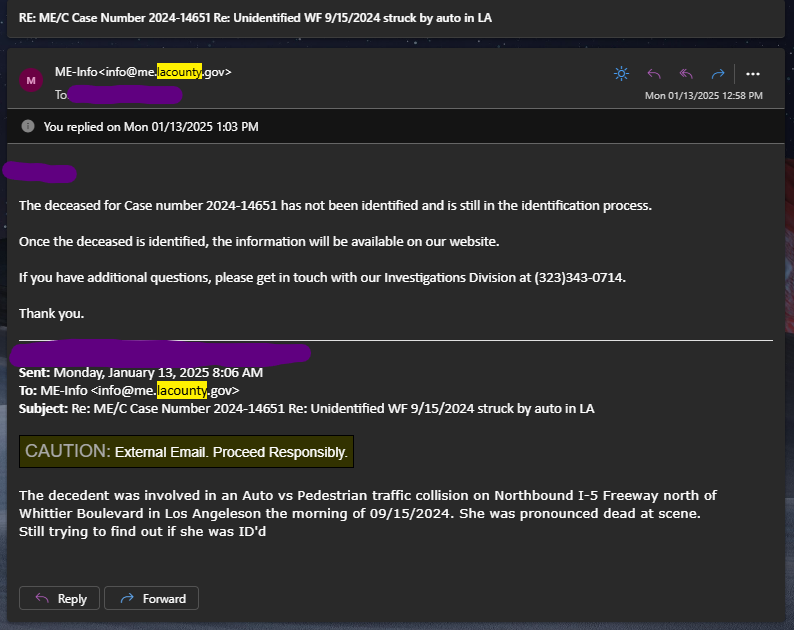Click the Mon 01/13/2025 12:58 PM timestamp
Image resolution: width=794 pixels, height=630 pixels.
(703, 96)
